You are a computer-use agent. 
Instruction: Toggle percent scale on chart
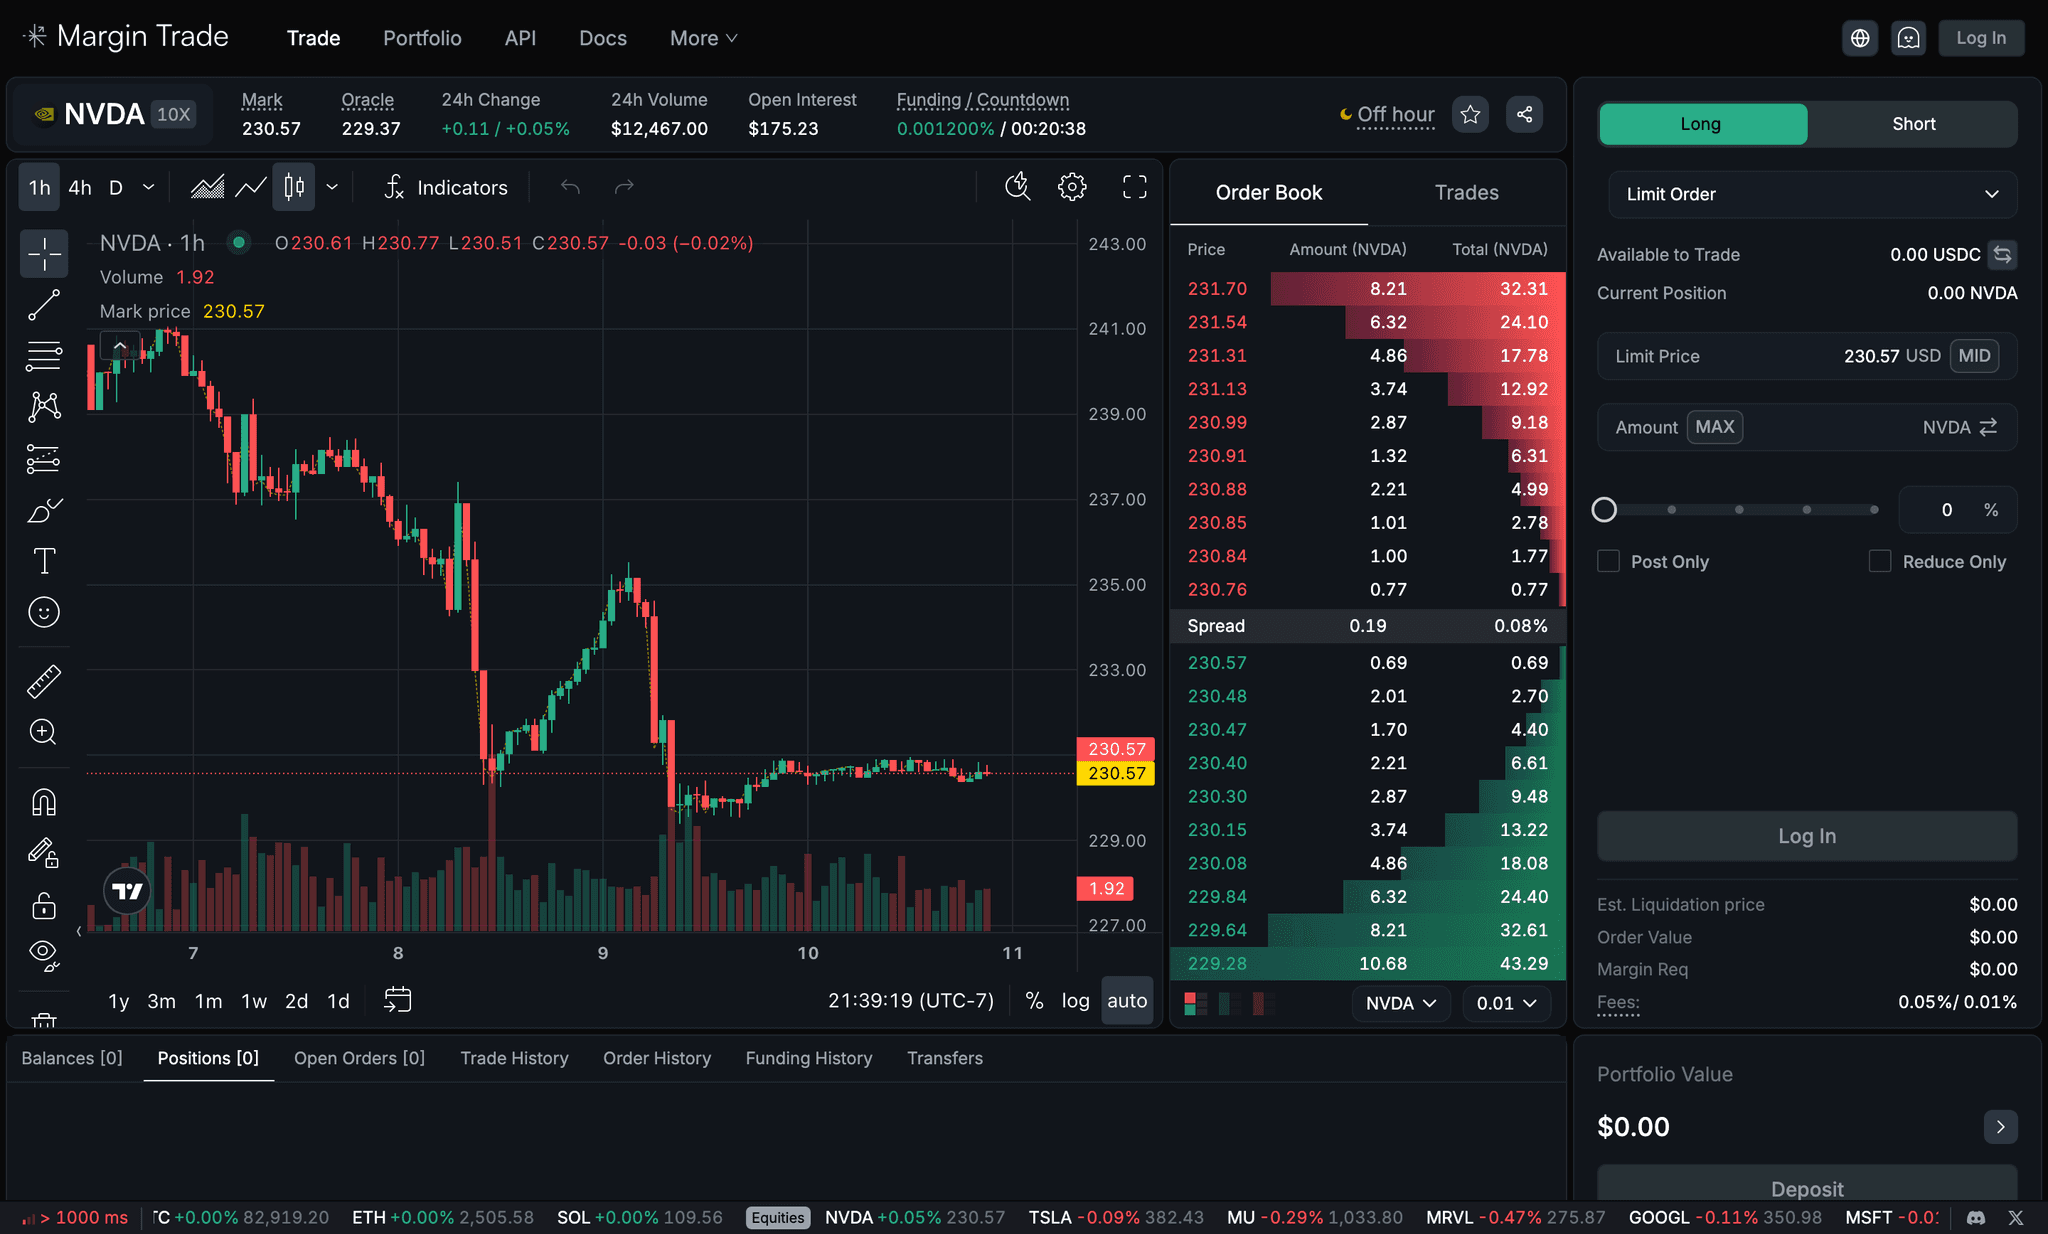click(x=1034, y=1001)
